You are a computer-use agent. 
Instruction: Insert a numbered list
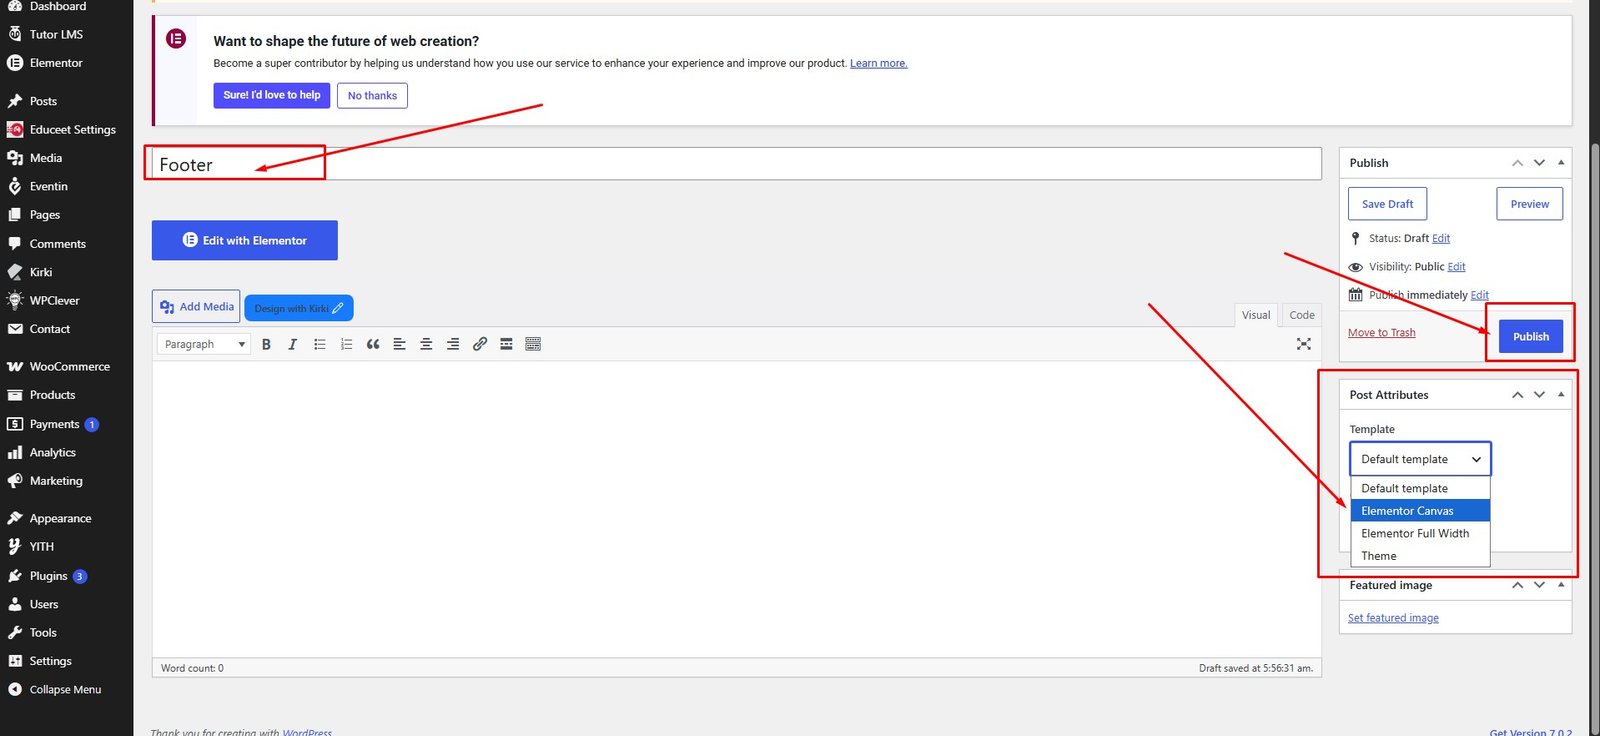click(346, 344)
